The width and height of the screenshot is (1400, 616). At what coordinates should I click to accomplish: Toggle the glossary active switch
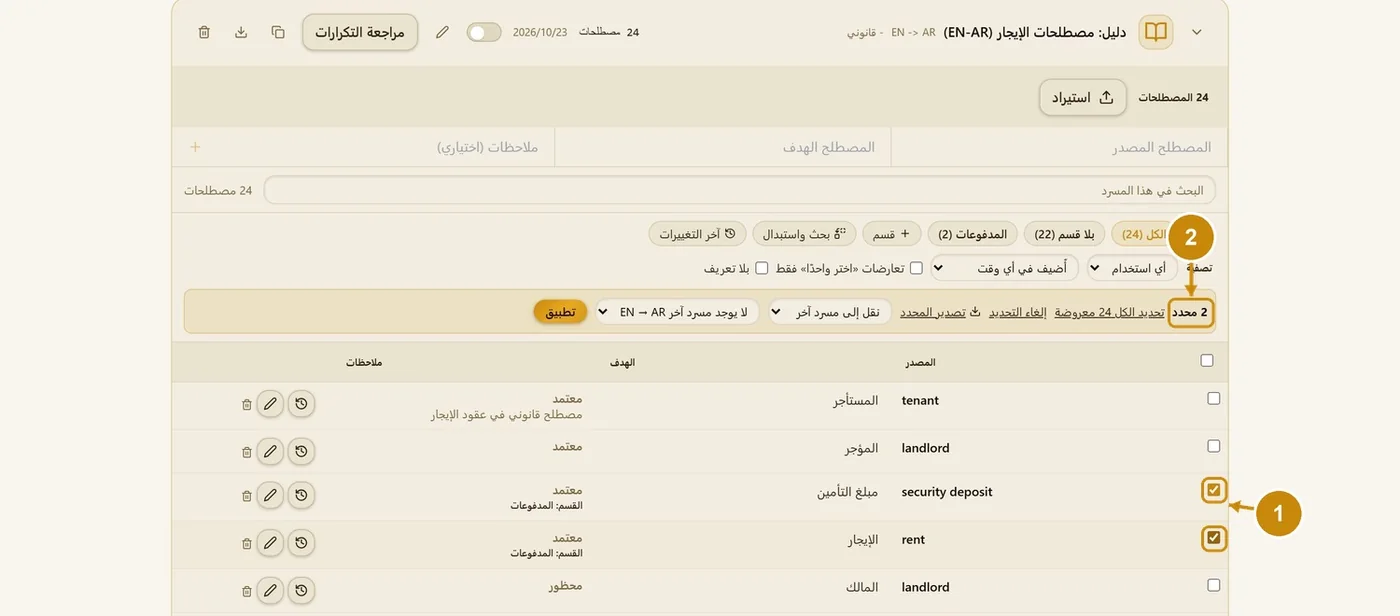click(x=484, y=32)
